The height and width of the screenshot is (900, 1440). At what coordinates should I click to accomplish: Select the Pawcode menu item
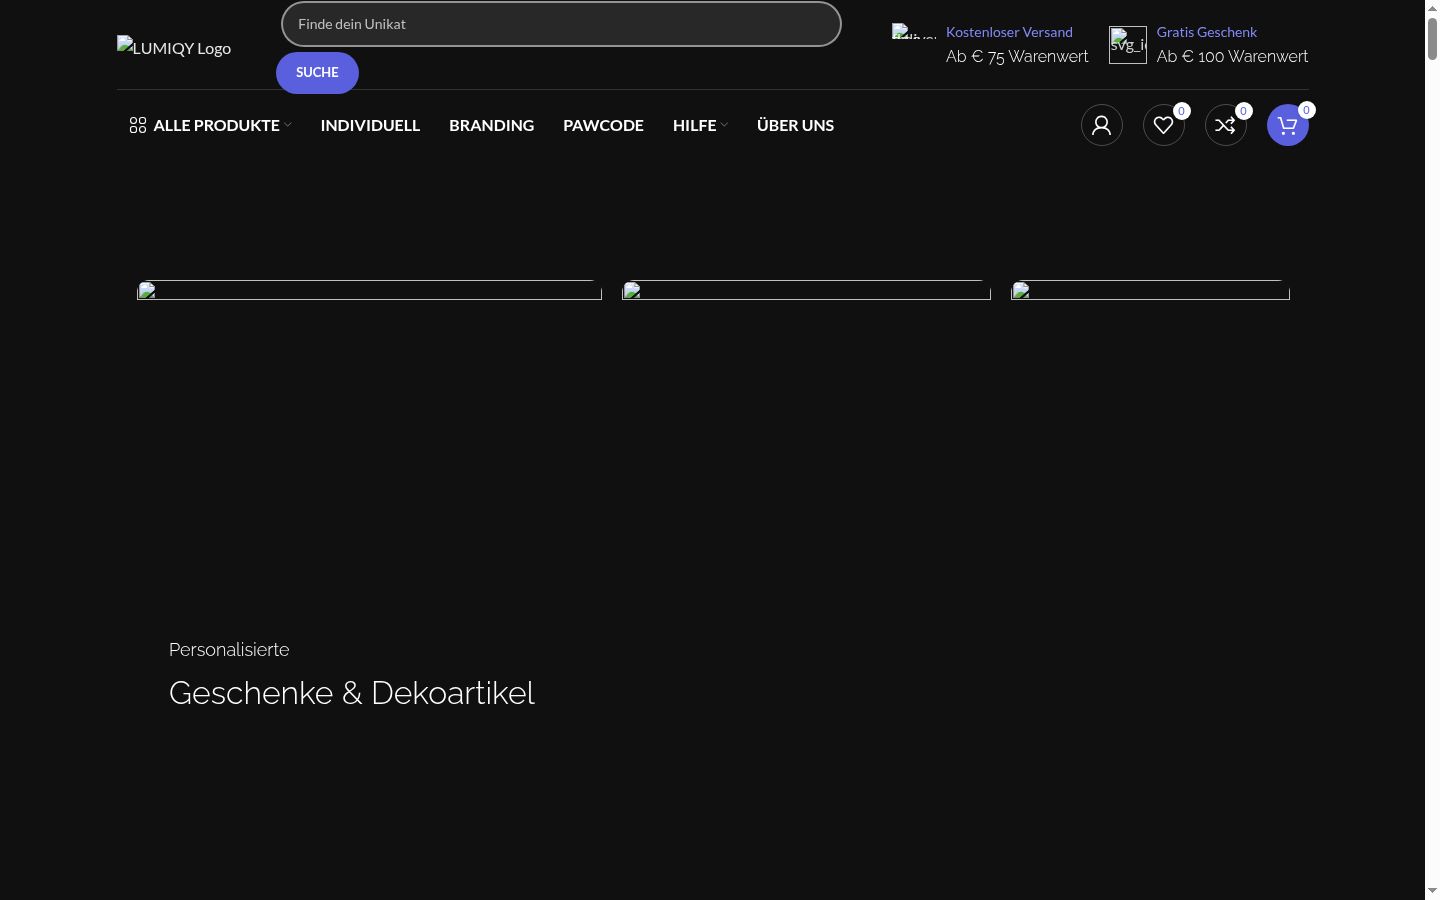603,125
